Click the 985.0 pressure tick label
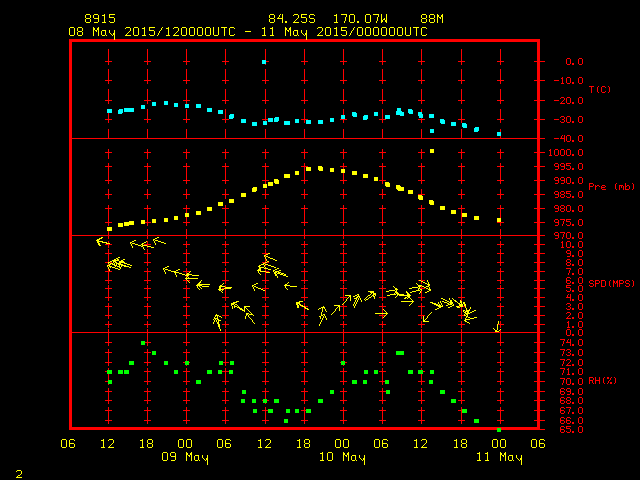This screenshot has width=640, height=480. tap(569, 194)
